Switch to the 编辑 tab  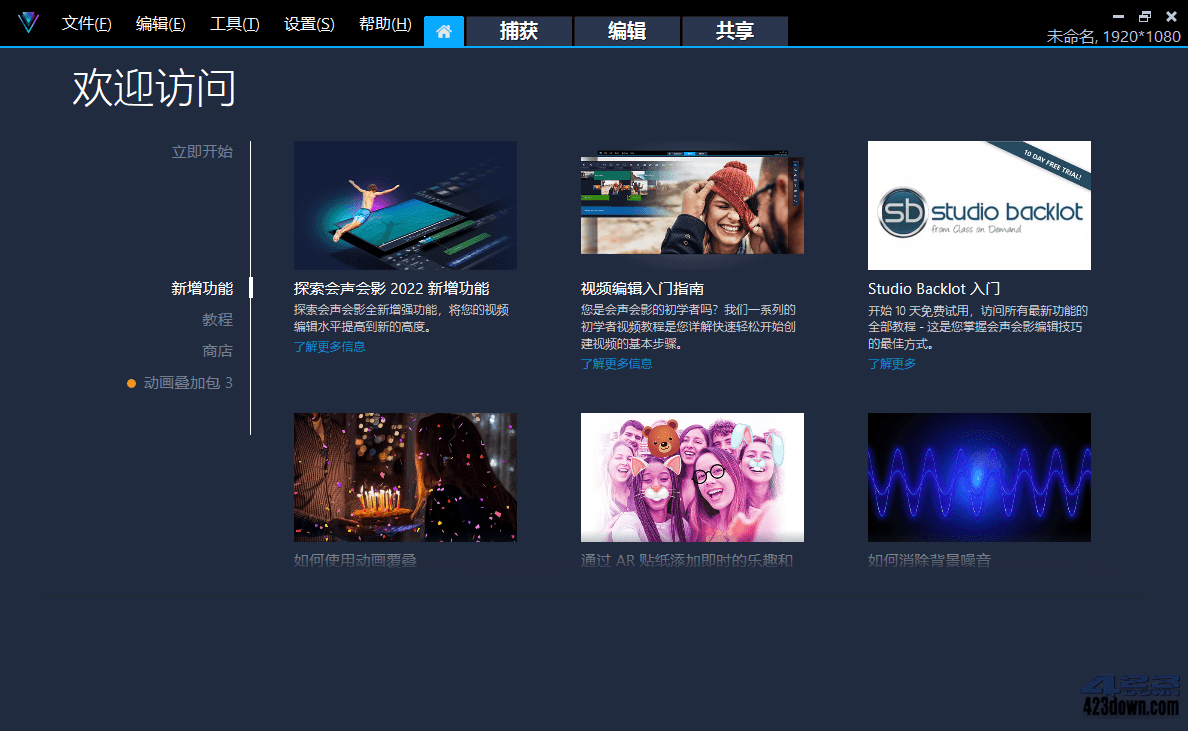coord(626,31)
